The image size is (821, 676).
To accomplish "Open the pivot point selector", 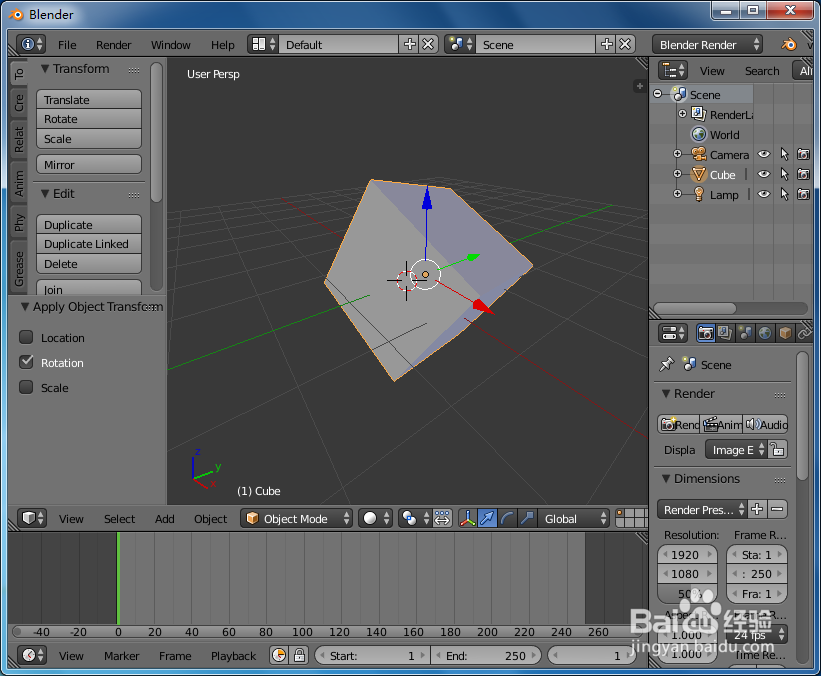I will [x=414, y=518].
